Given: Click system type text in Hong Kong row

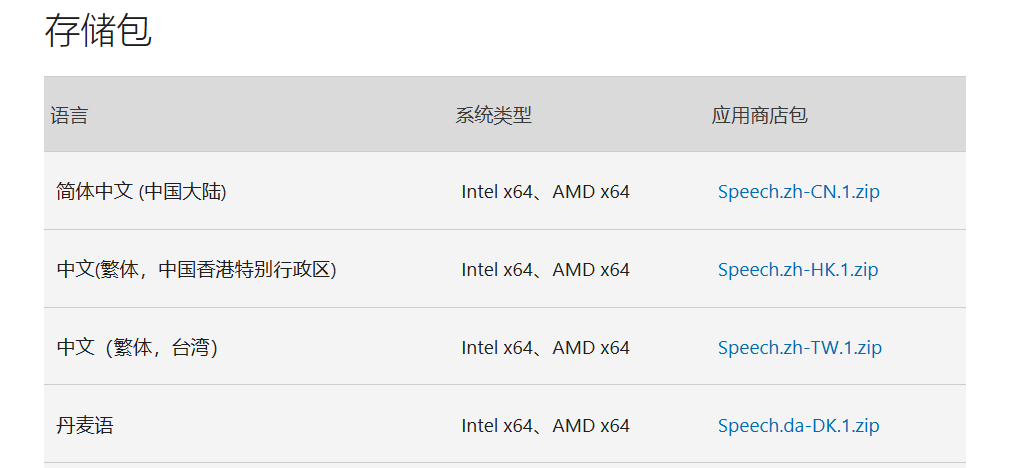Looking at the screenshot, I should [545, 270].
